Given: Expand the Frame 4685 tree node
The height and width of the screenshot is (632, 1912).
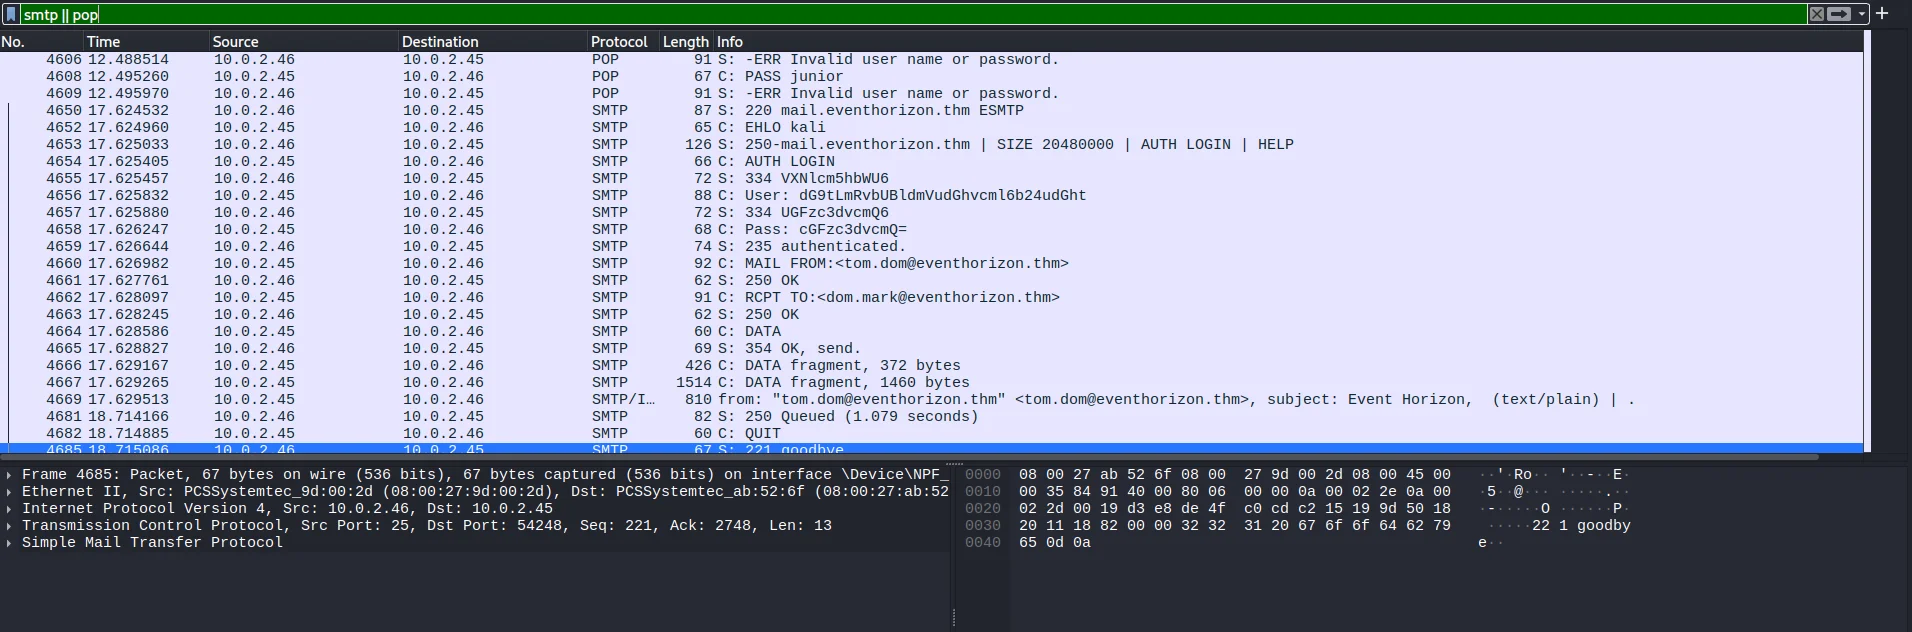Looking at the screenshot, I should point(9,475).
